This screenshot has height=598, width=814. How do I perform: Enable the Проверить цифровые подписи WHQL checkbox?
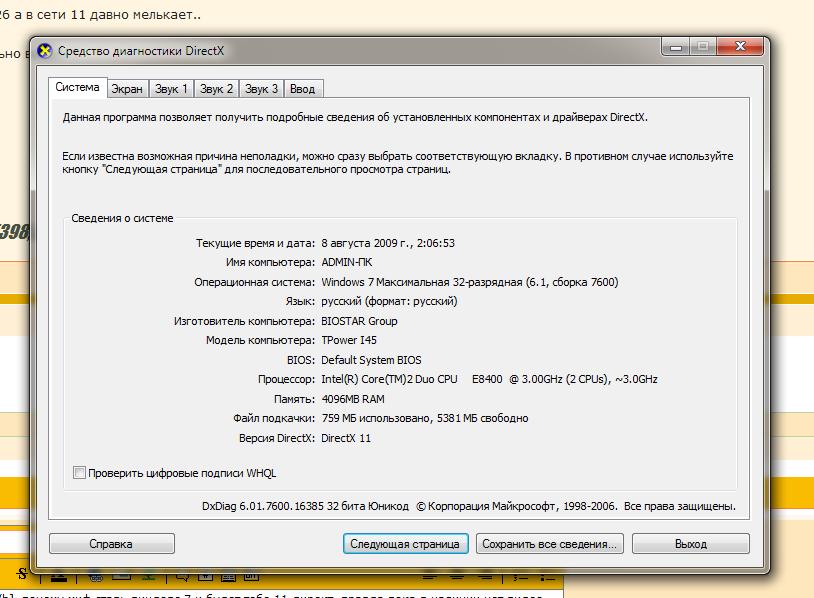click(79, 473)
